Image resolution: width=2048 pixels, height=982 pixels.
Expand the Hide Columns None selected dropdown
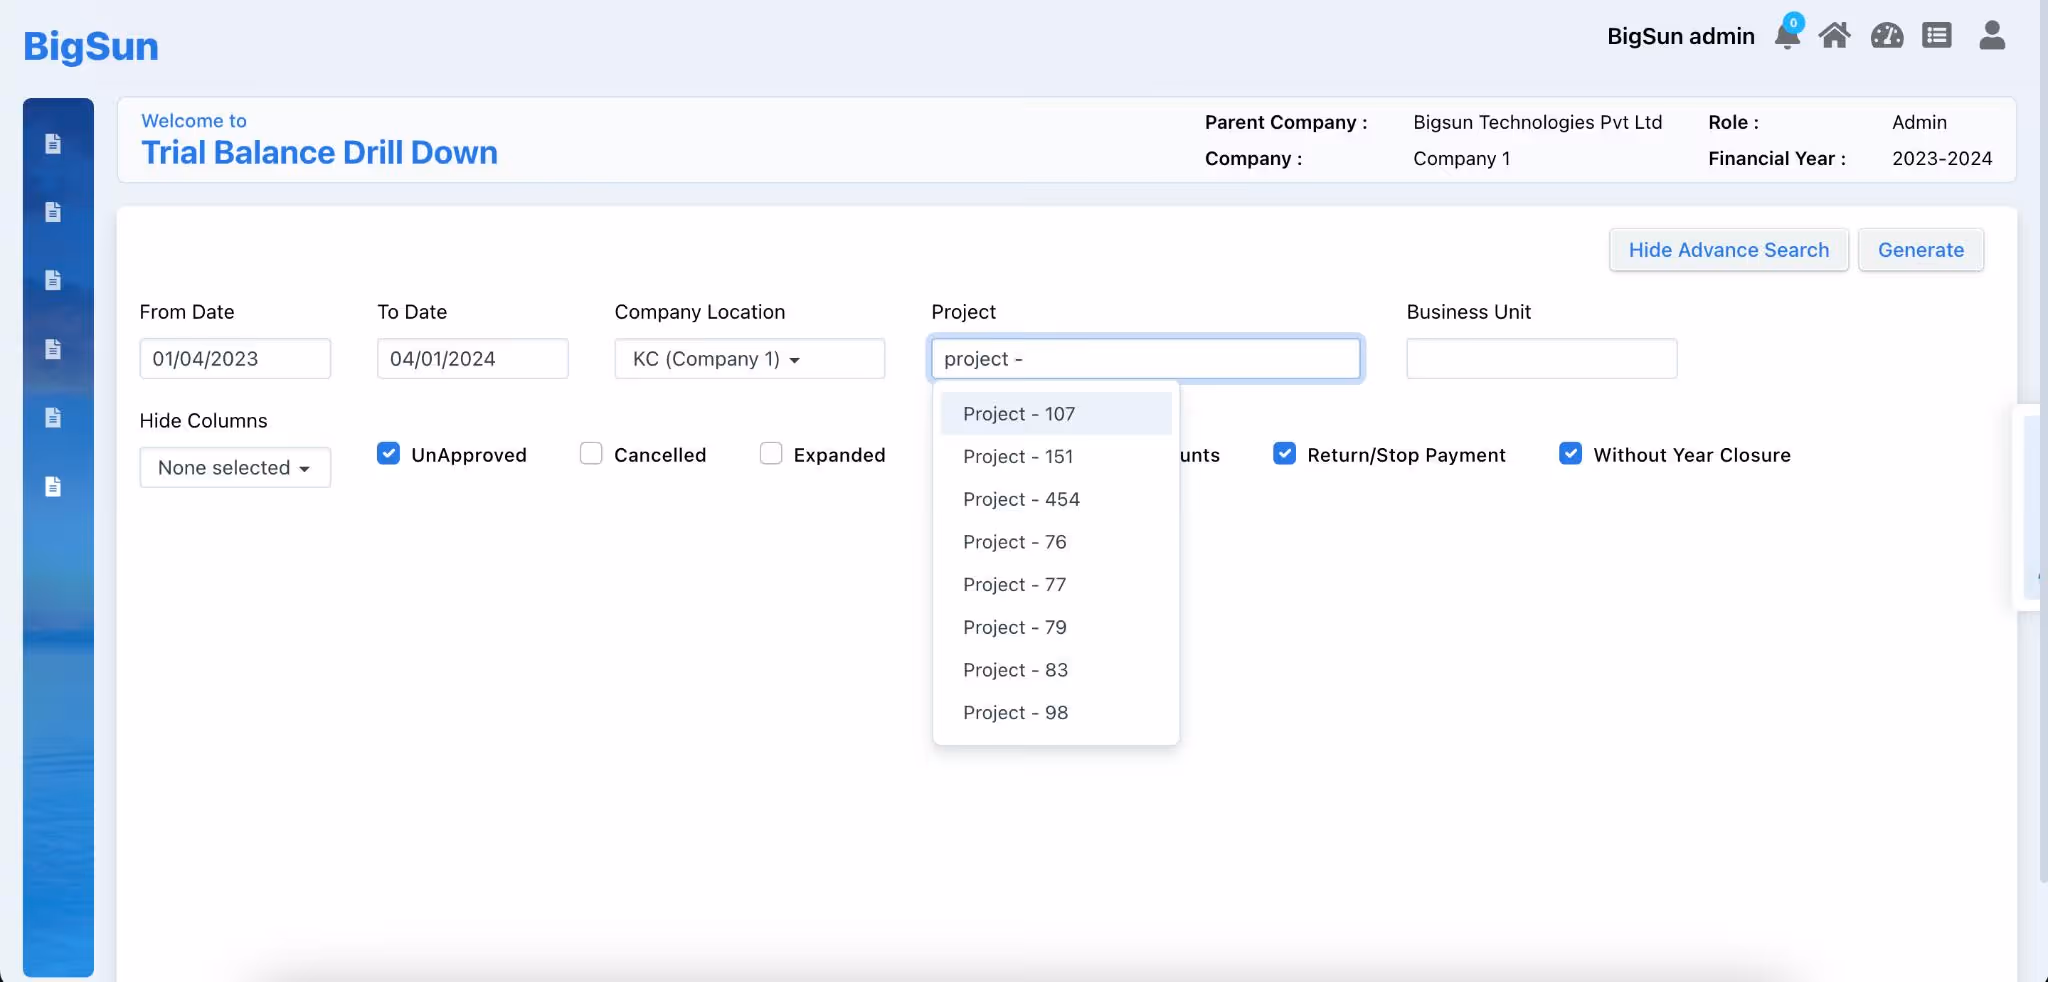coord(235,467)
